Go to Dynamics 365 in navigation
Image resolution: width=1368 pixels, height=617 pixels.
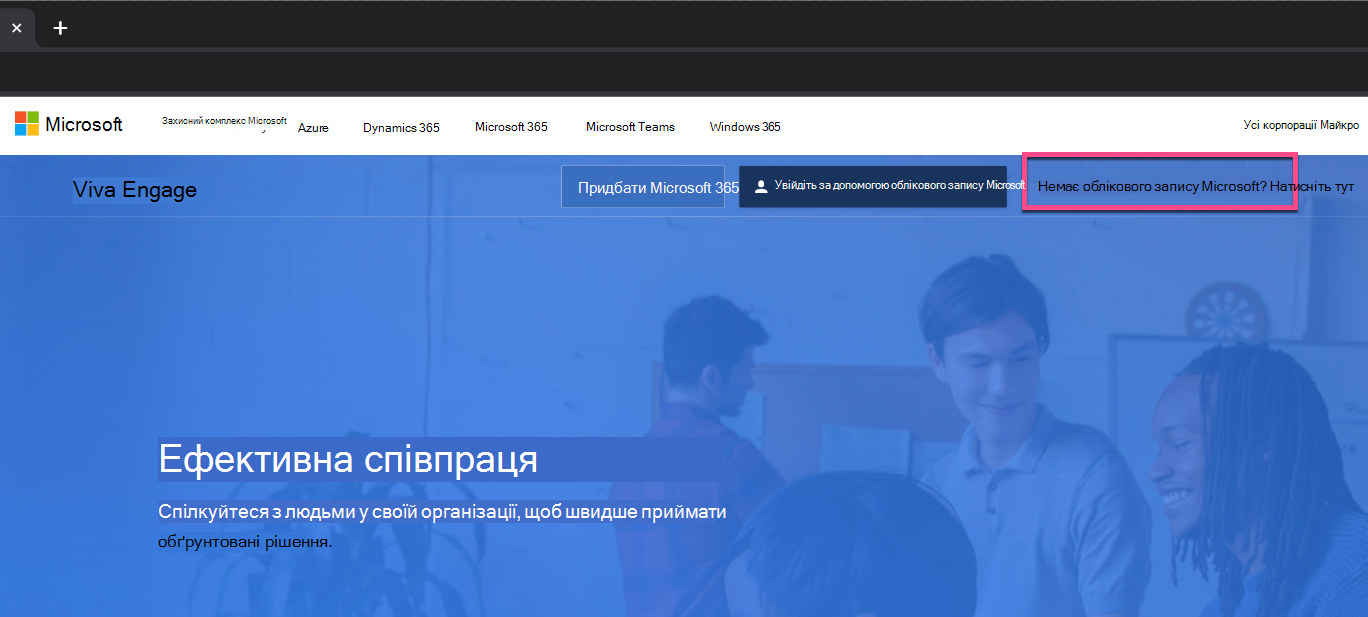click(401, 127)
